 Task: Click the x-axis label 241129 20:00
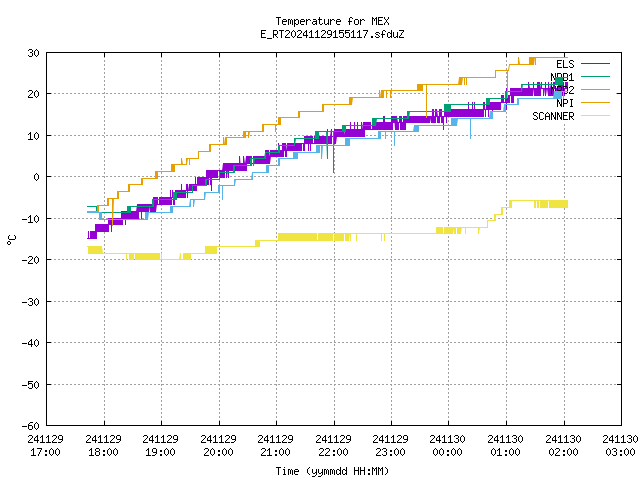coord(218,446)
